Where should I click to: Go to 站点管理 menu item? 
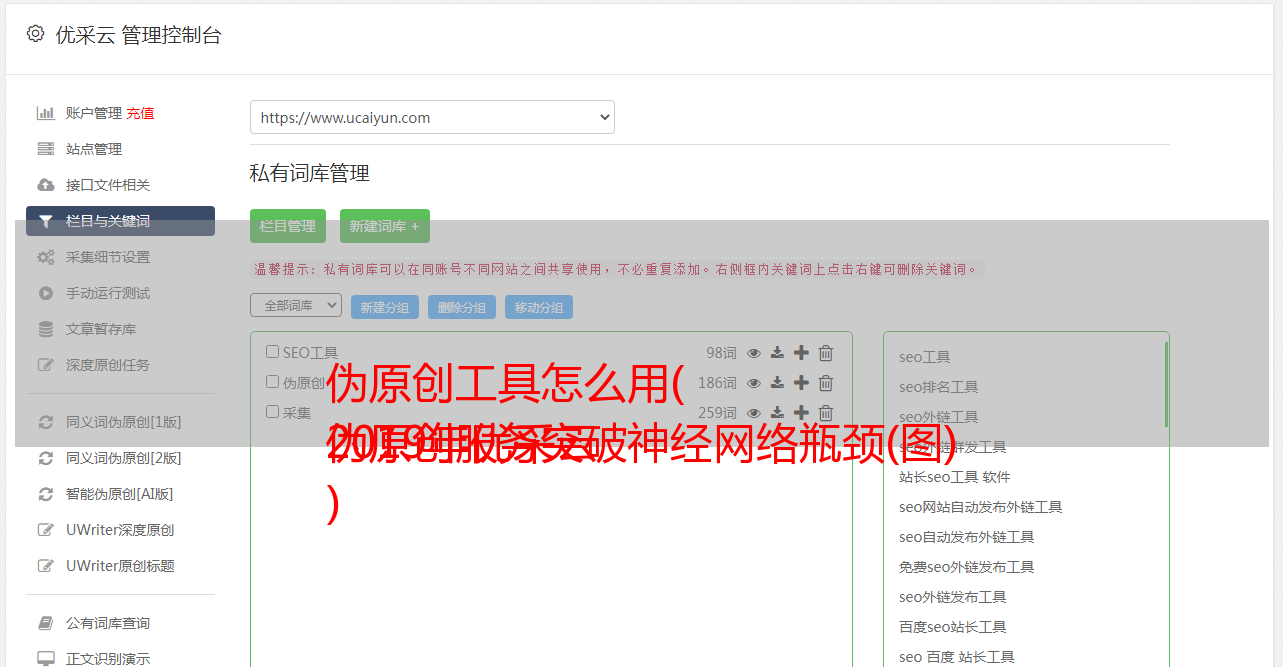tap(94, 149)
